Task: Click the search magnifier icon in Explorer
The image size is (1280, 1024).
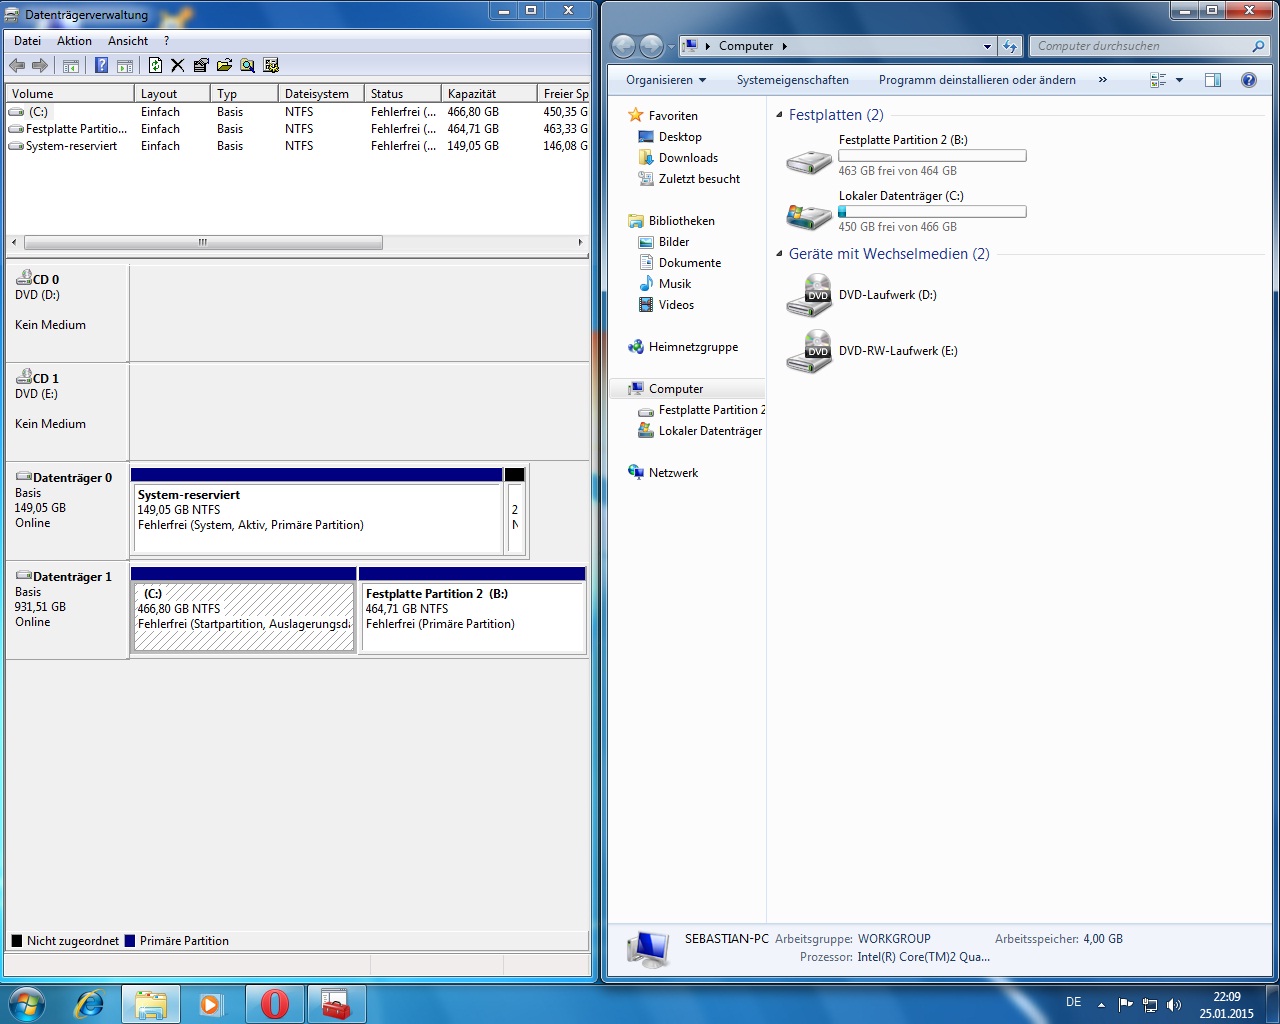Action: pos(1258,46)
